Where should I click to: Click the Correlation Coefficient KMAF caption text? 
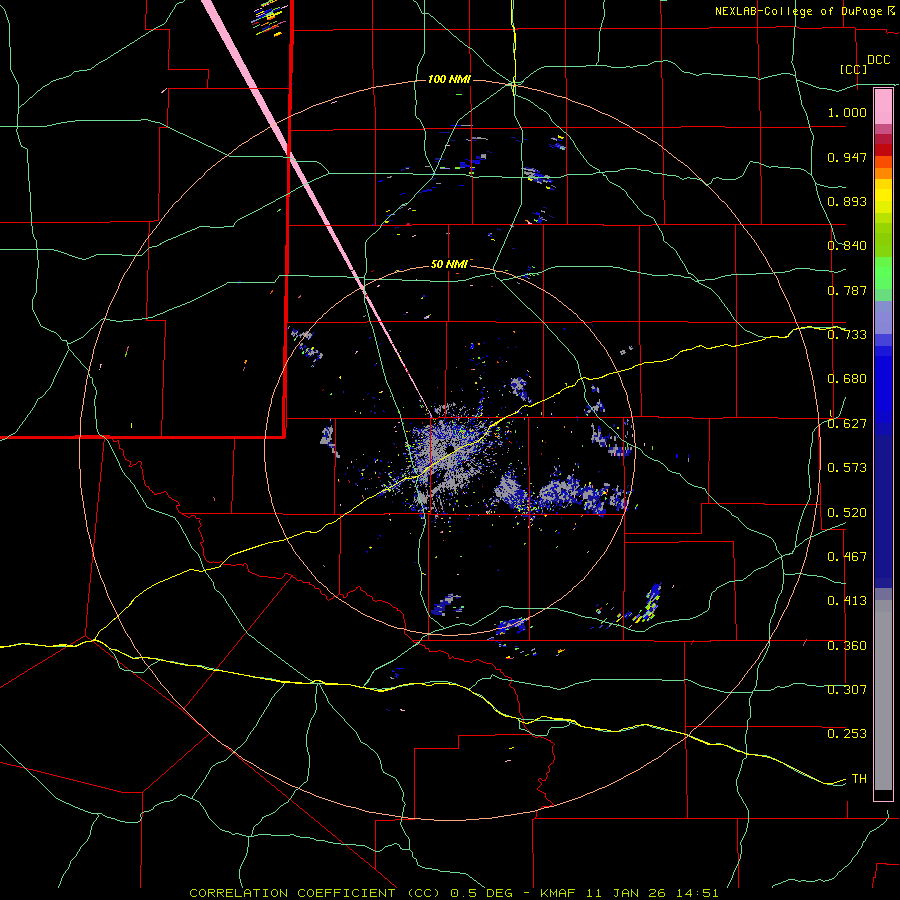pos(454,893)
